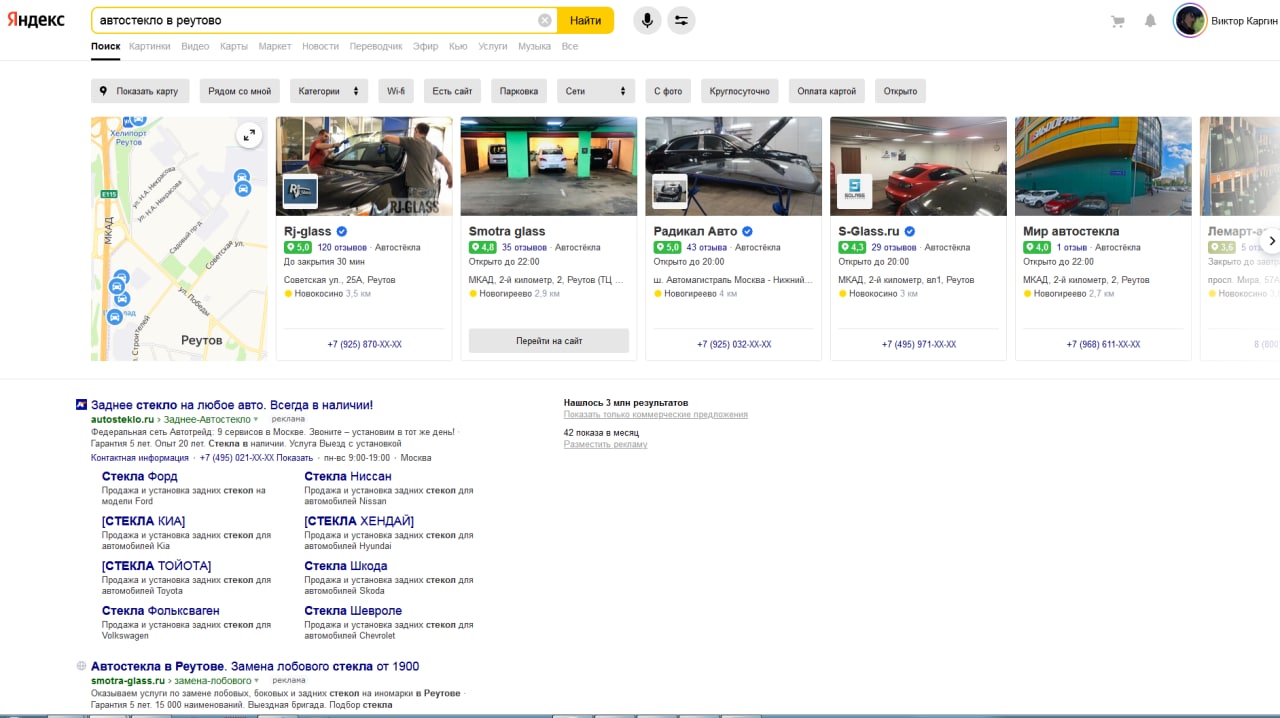
Task: Open advanced search settings sliders icon
Action: pyautogui.click(x=681, y=20)
